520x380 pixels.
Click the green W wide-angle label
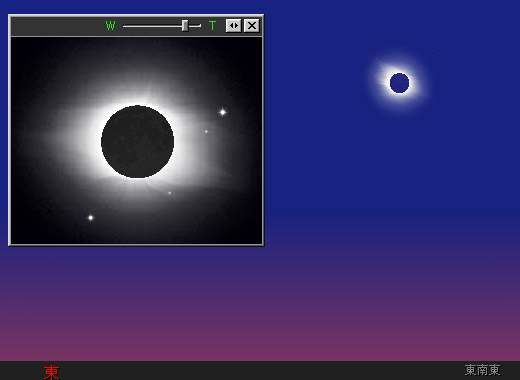[x=110, y=26]
